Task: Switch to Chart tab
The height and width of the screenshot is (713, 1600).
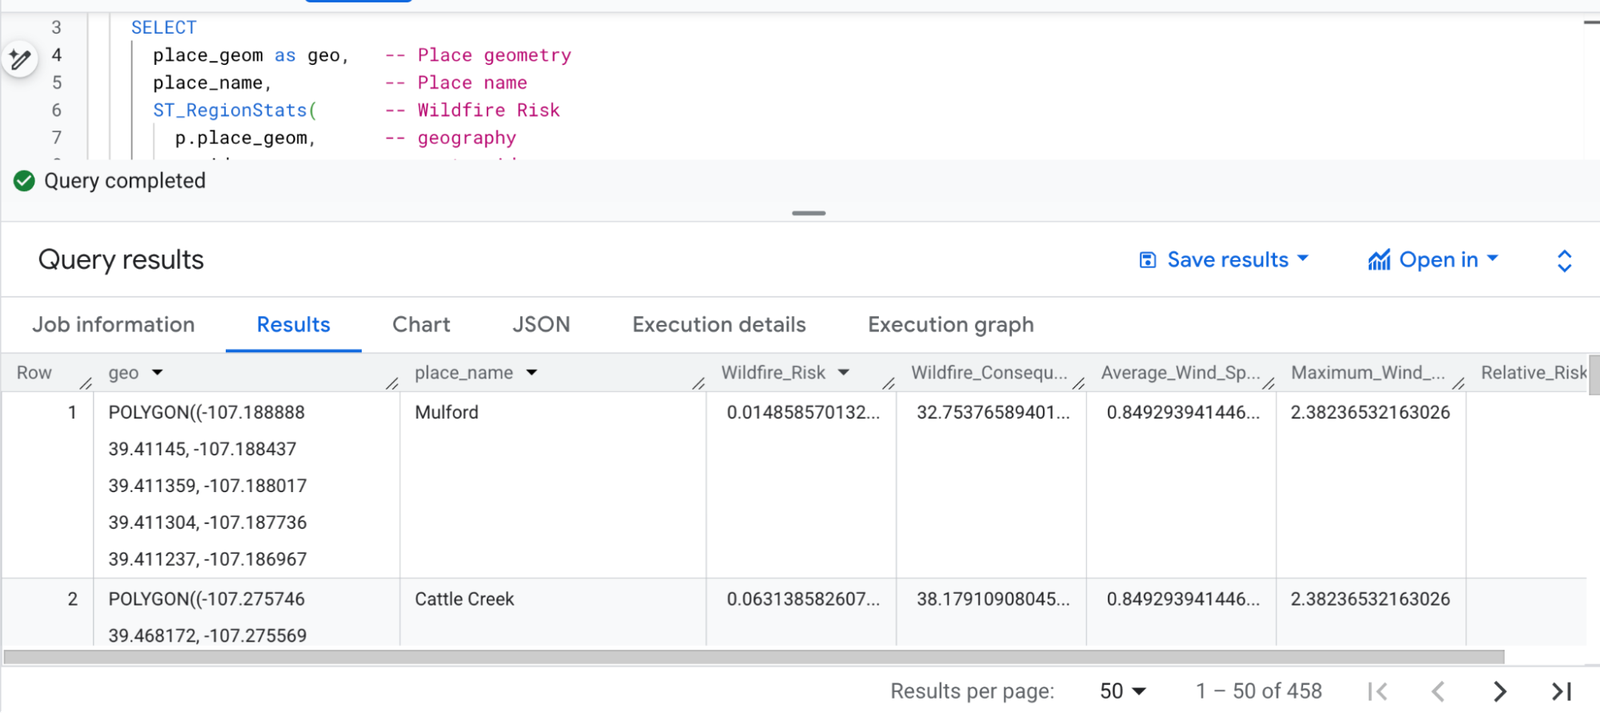Action: point(421,325)
